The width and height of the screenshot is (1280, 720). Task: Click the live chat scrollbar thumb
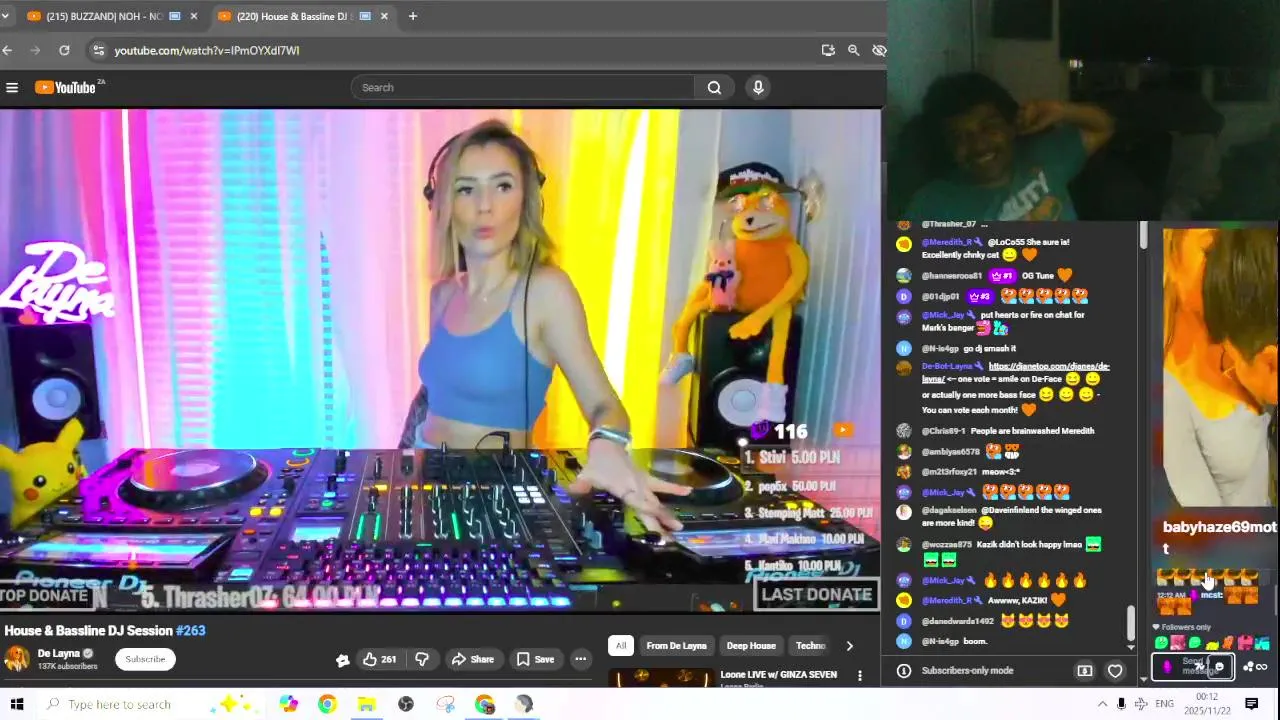point(1130,623)
